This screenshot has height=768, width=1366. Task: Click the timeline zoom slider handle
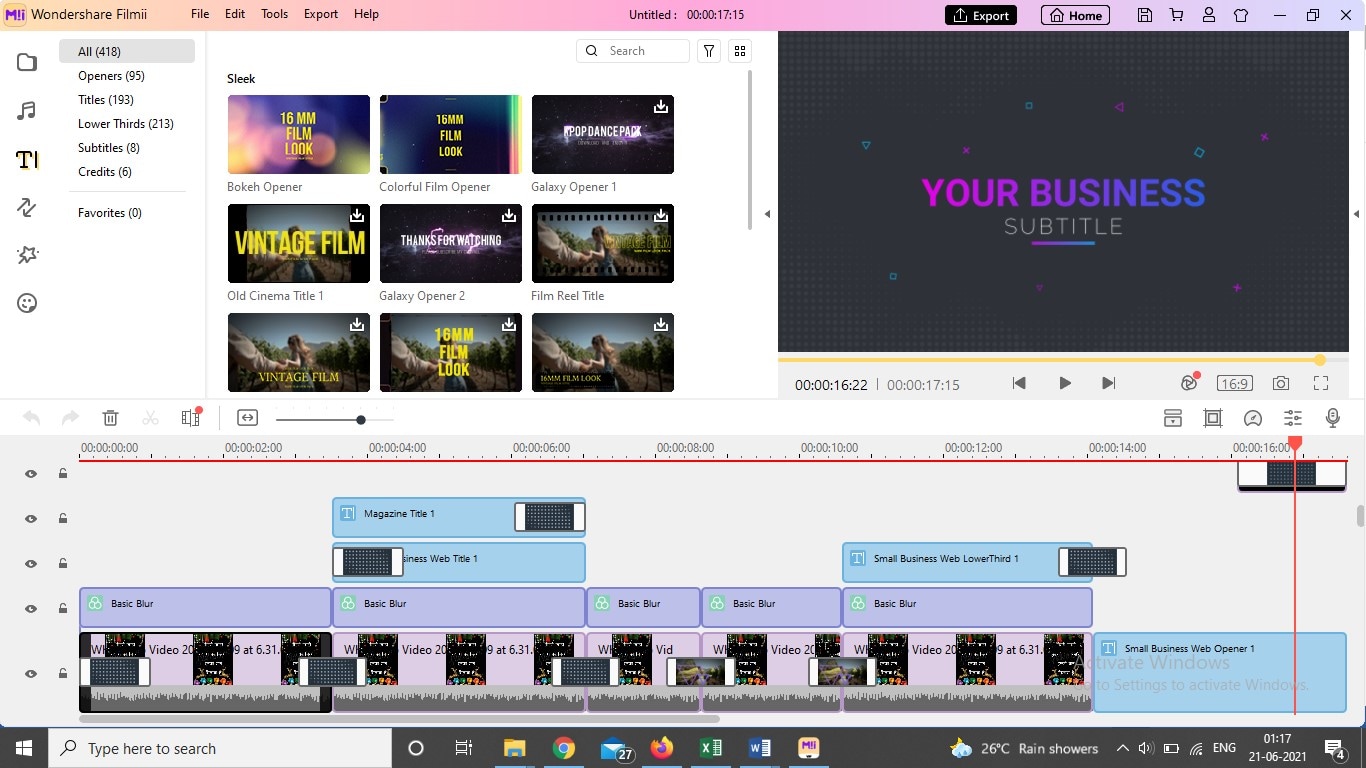pyautogui.click(x=361, y=420)
